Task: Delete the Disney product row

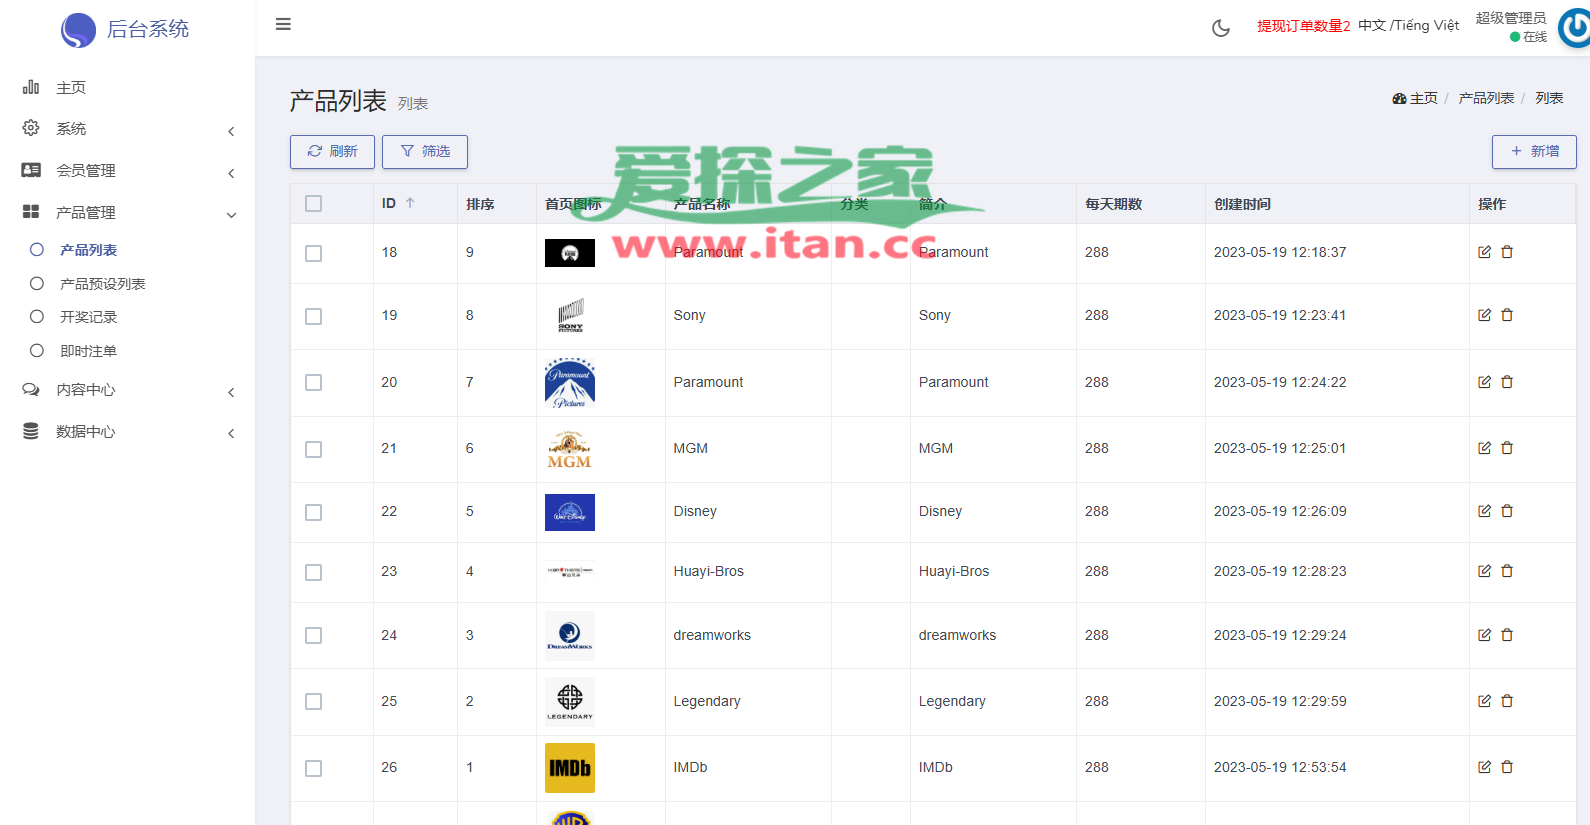Action: (1507, 511)
